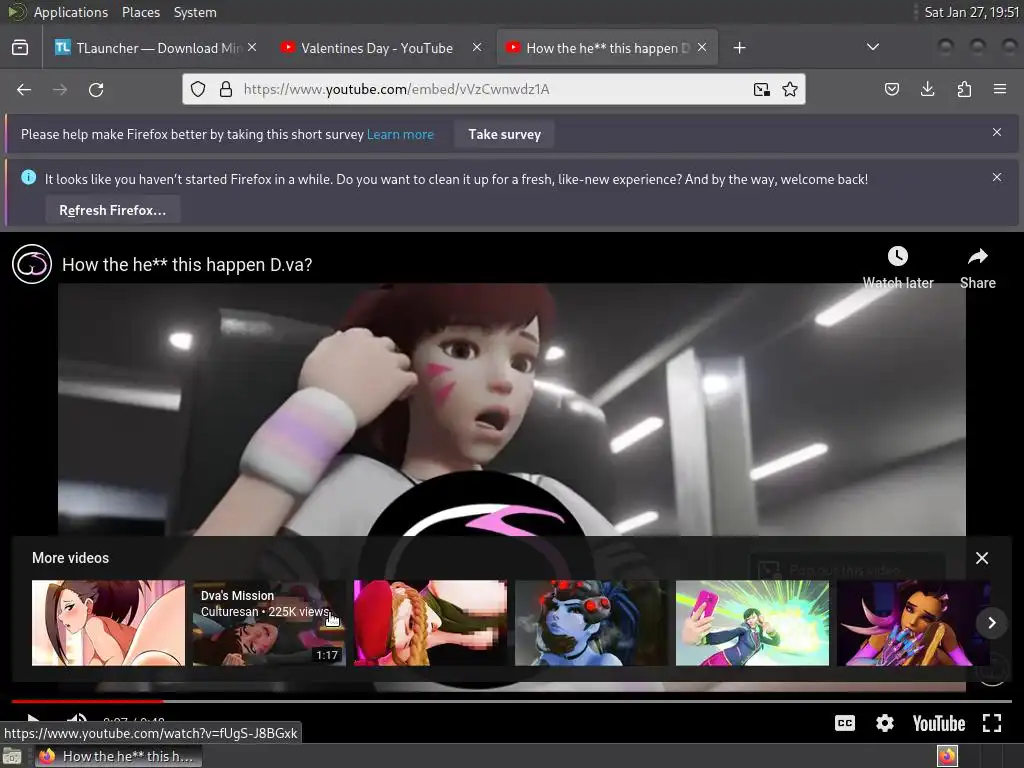Show next set of More videos
Image resolution: width=1024 pixels, height=768 pixels.
pos(991,623)
